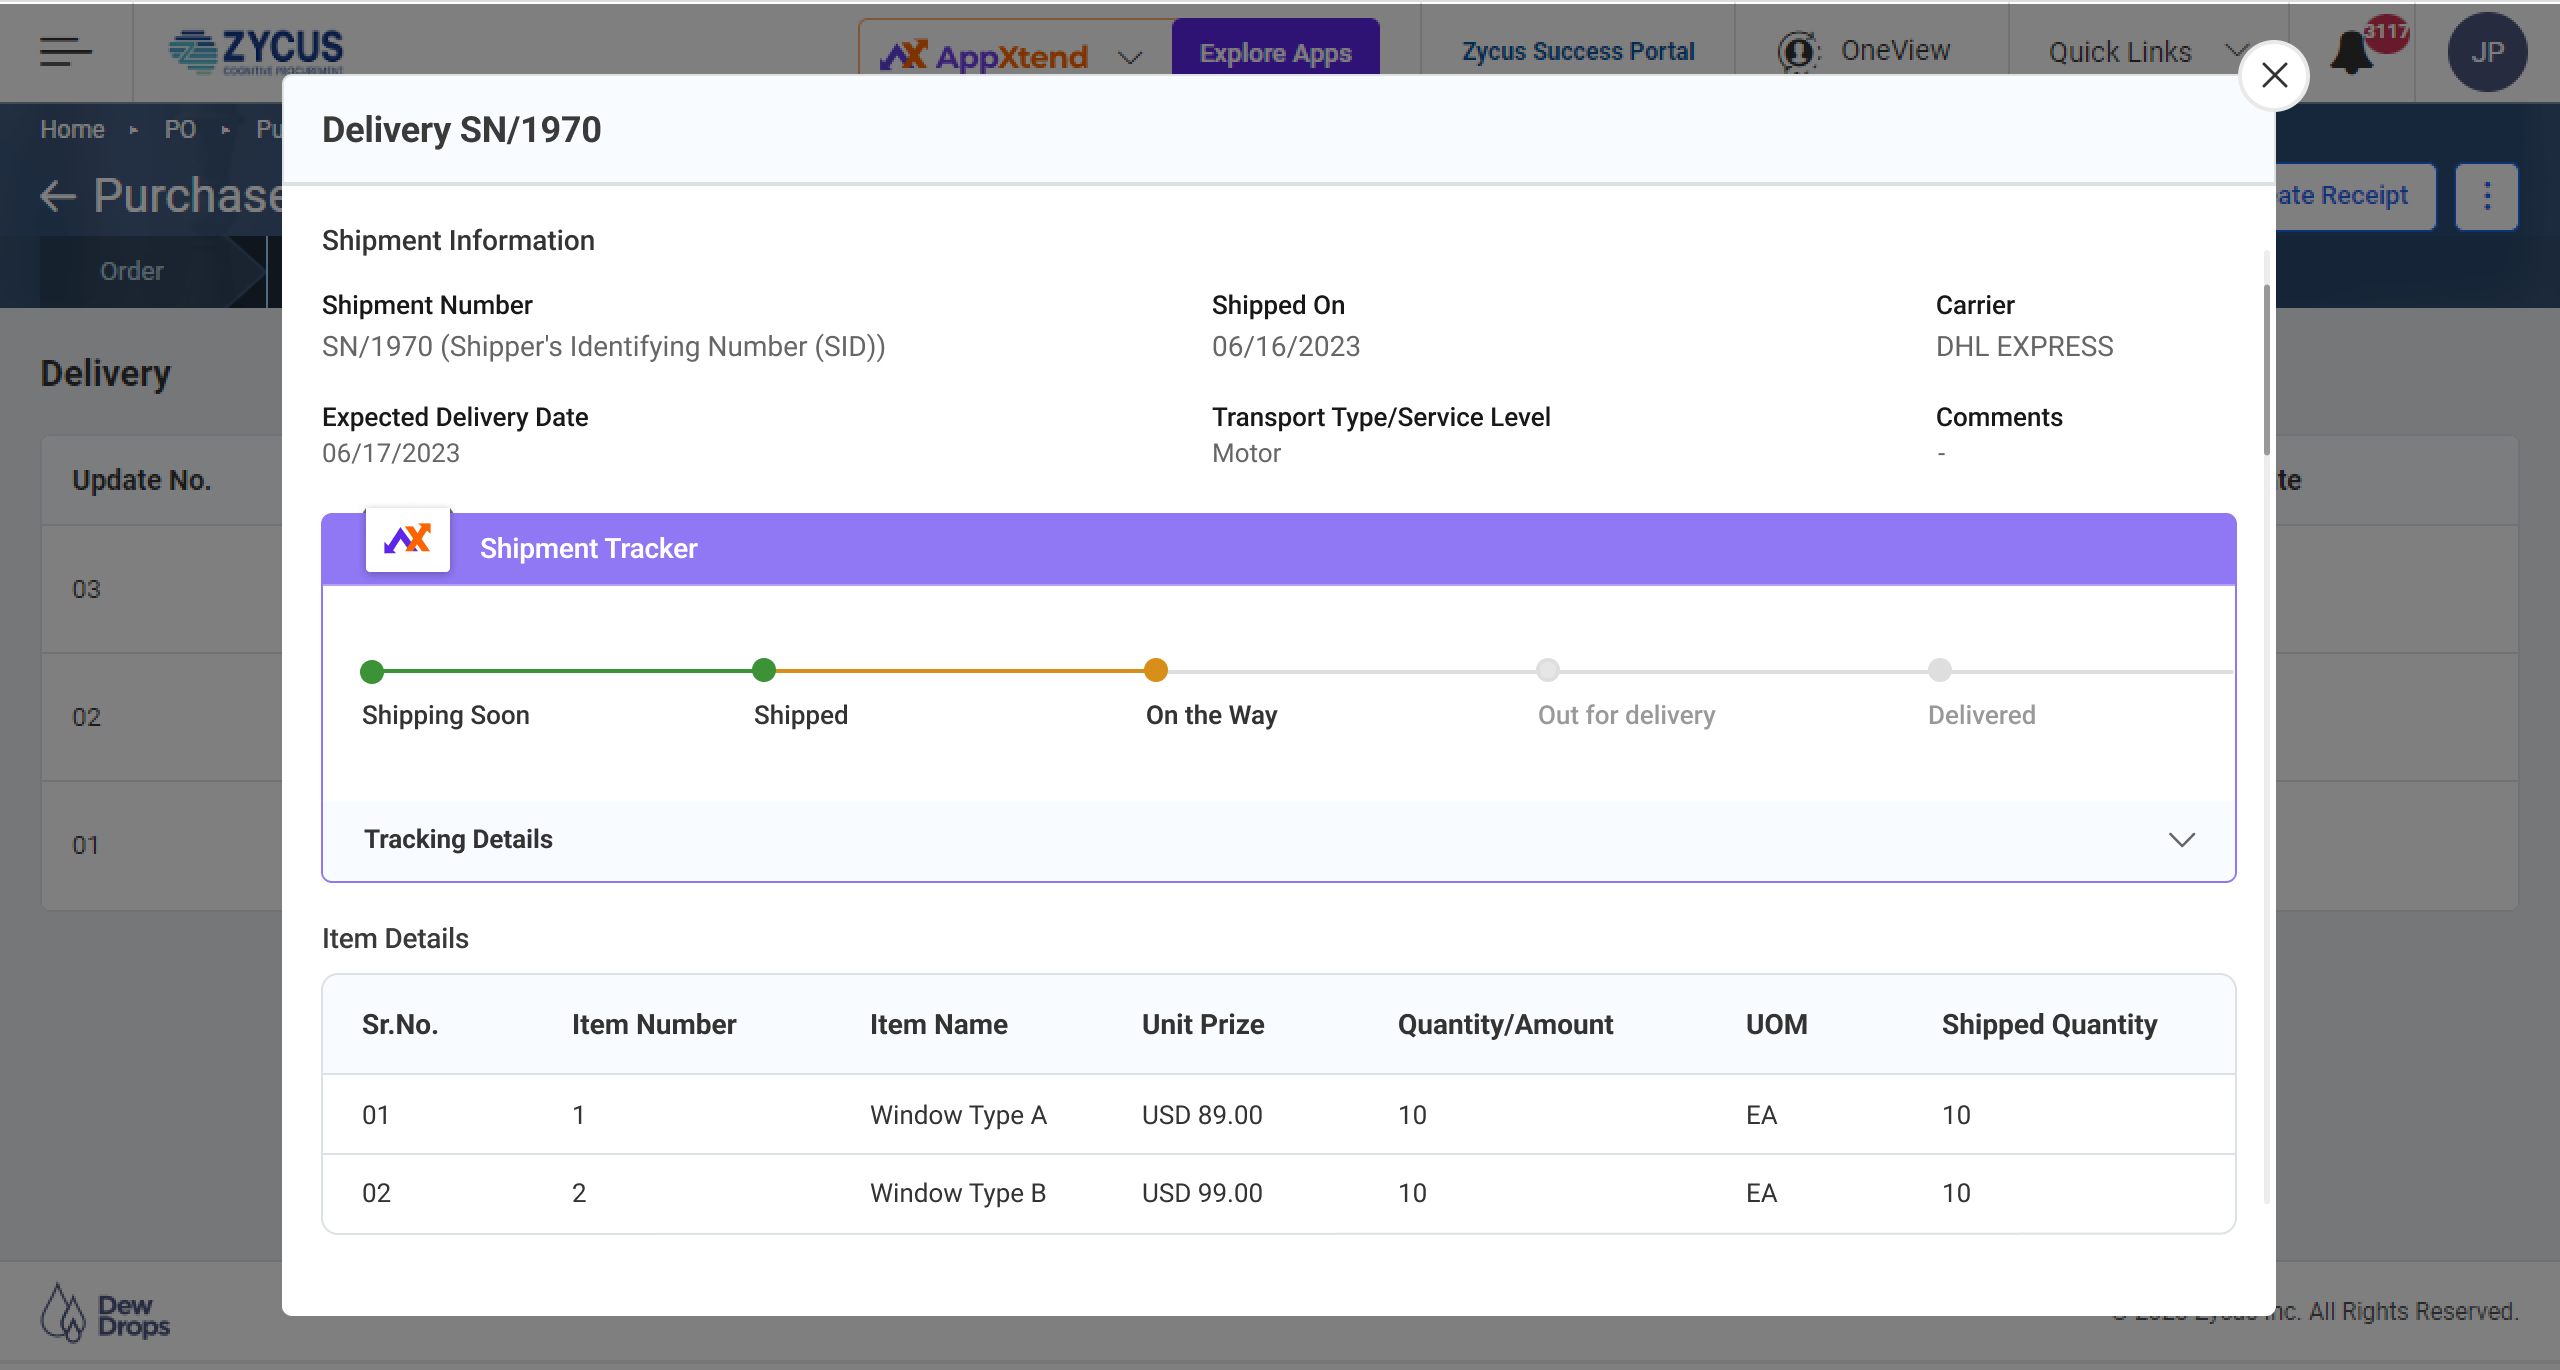
Task: Expand the Tracking Details section
Action: tap(2181, 840)
